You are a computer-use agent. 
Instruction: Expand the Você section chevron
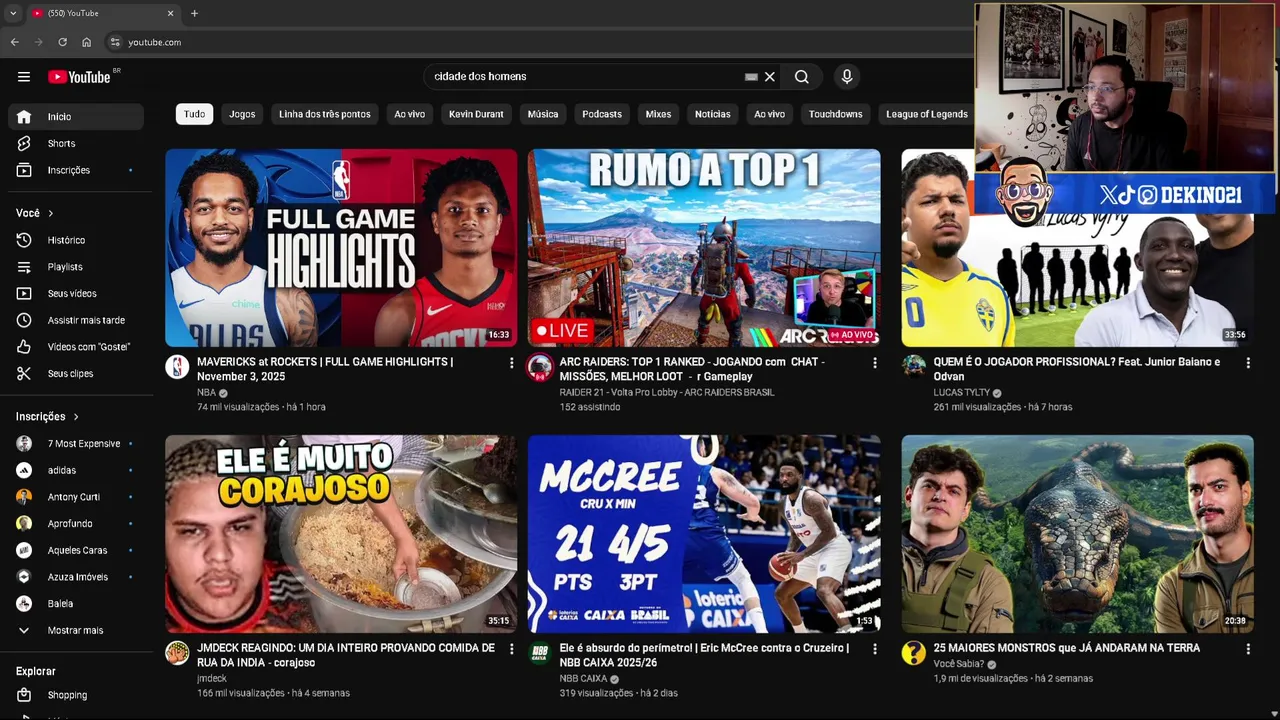(51, 213)
